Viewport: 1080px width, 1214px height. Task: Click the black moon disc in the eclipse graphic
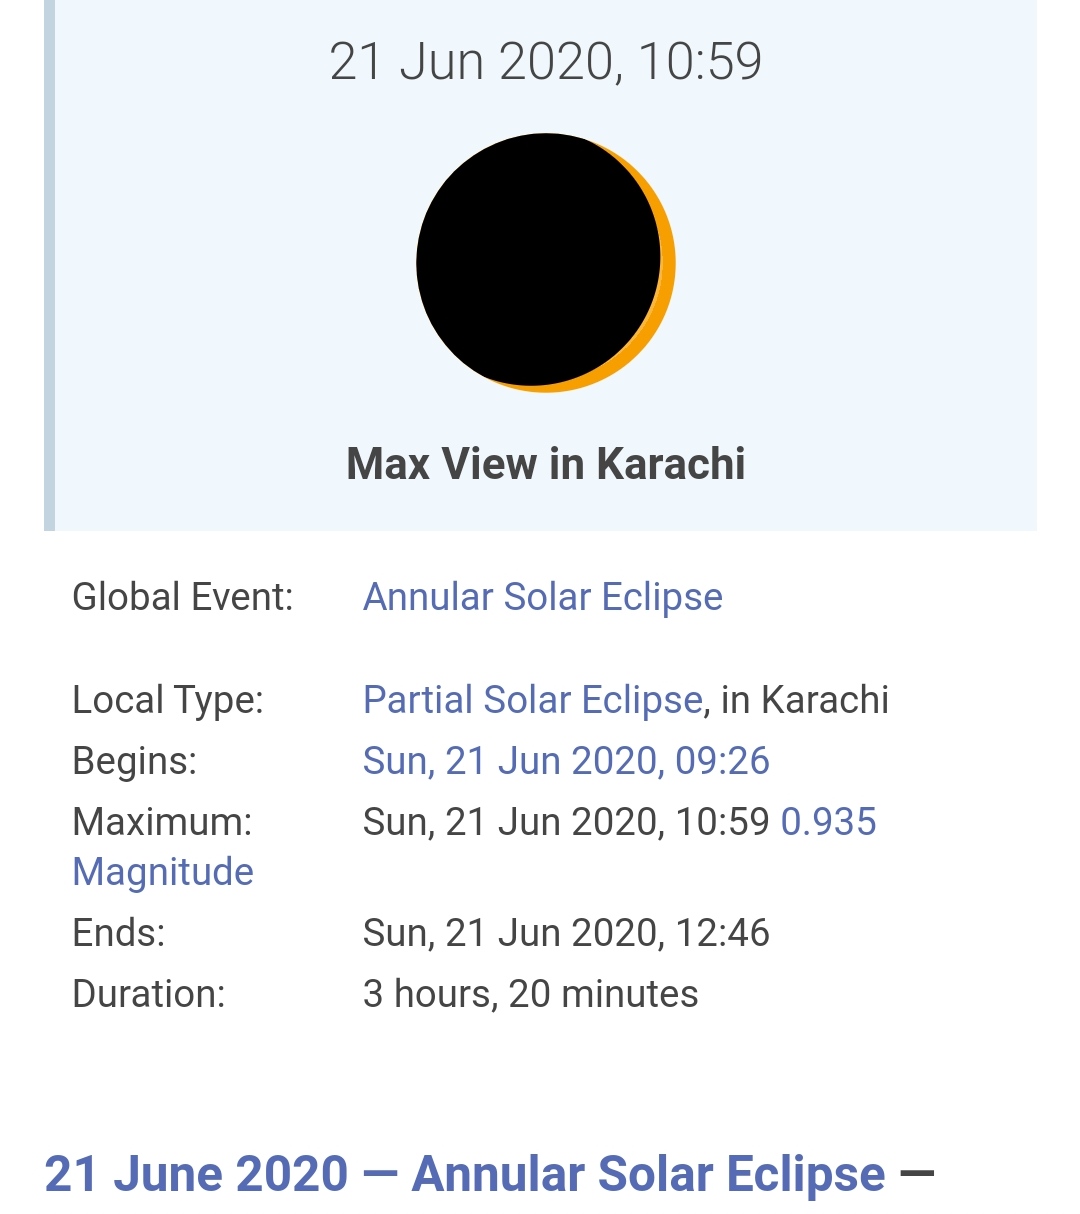tap(538, 260)
